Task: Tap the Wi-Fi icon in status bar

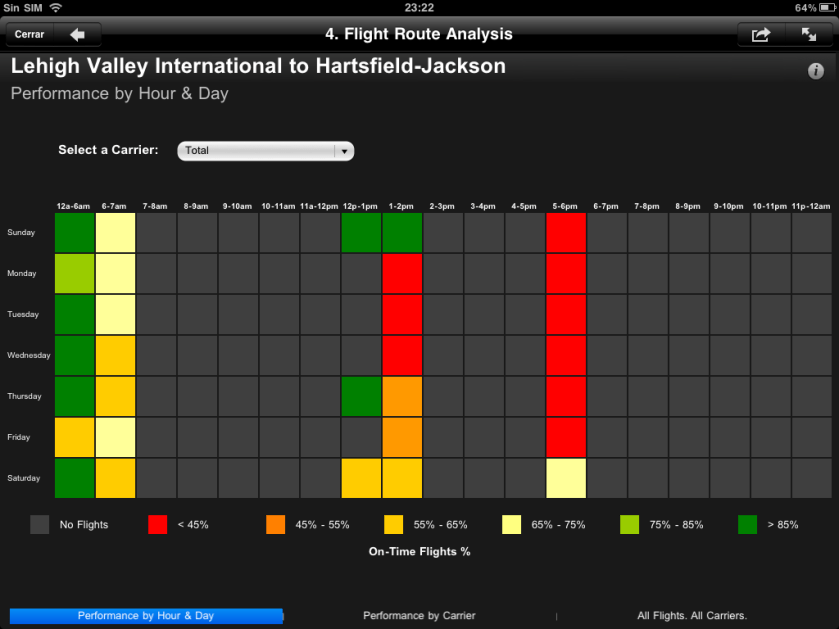Action: [56, 7]
